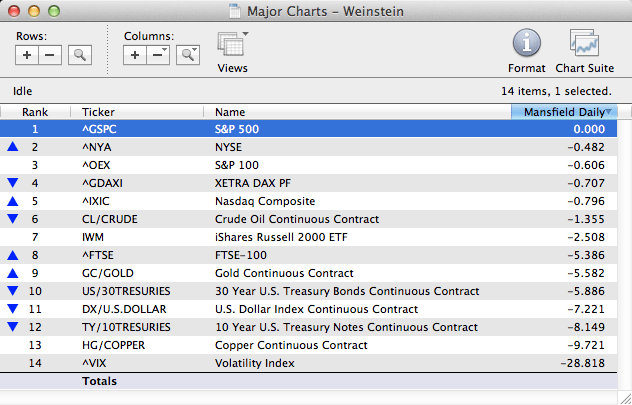Click the remove row minus button

pyautogui.click(x=50, y=55)
